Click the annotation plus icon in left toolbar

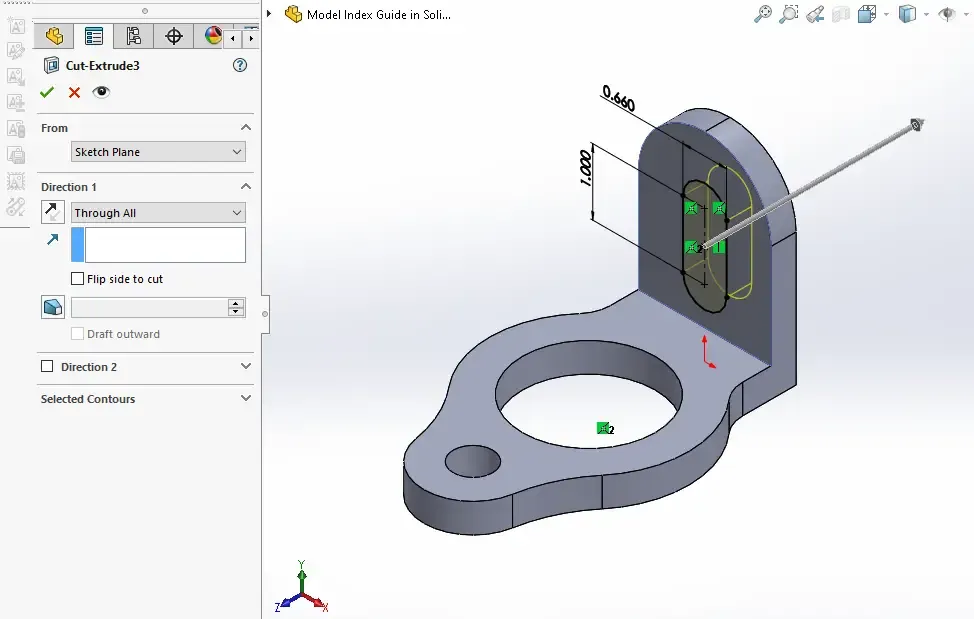click(x=16, y=102)
